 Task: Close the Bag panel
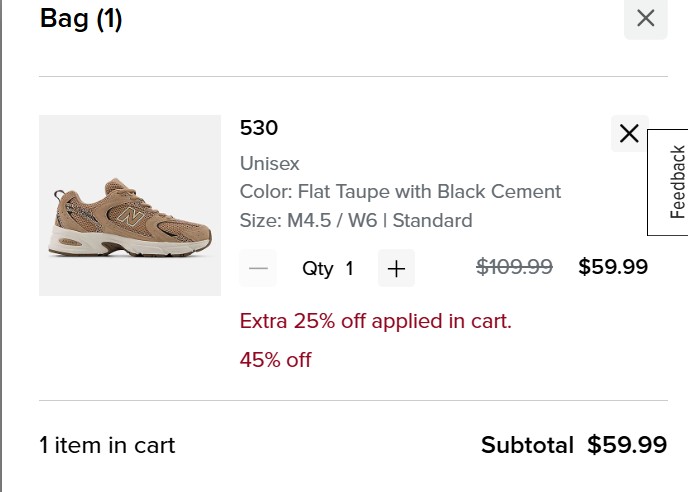645,18
